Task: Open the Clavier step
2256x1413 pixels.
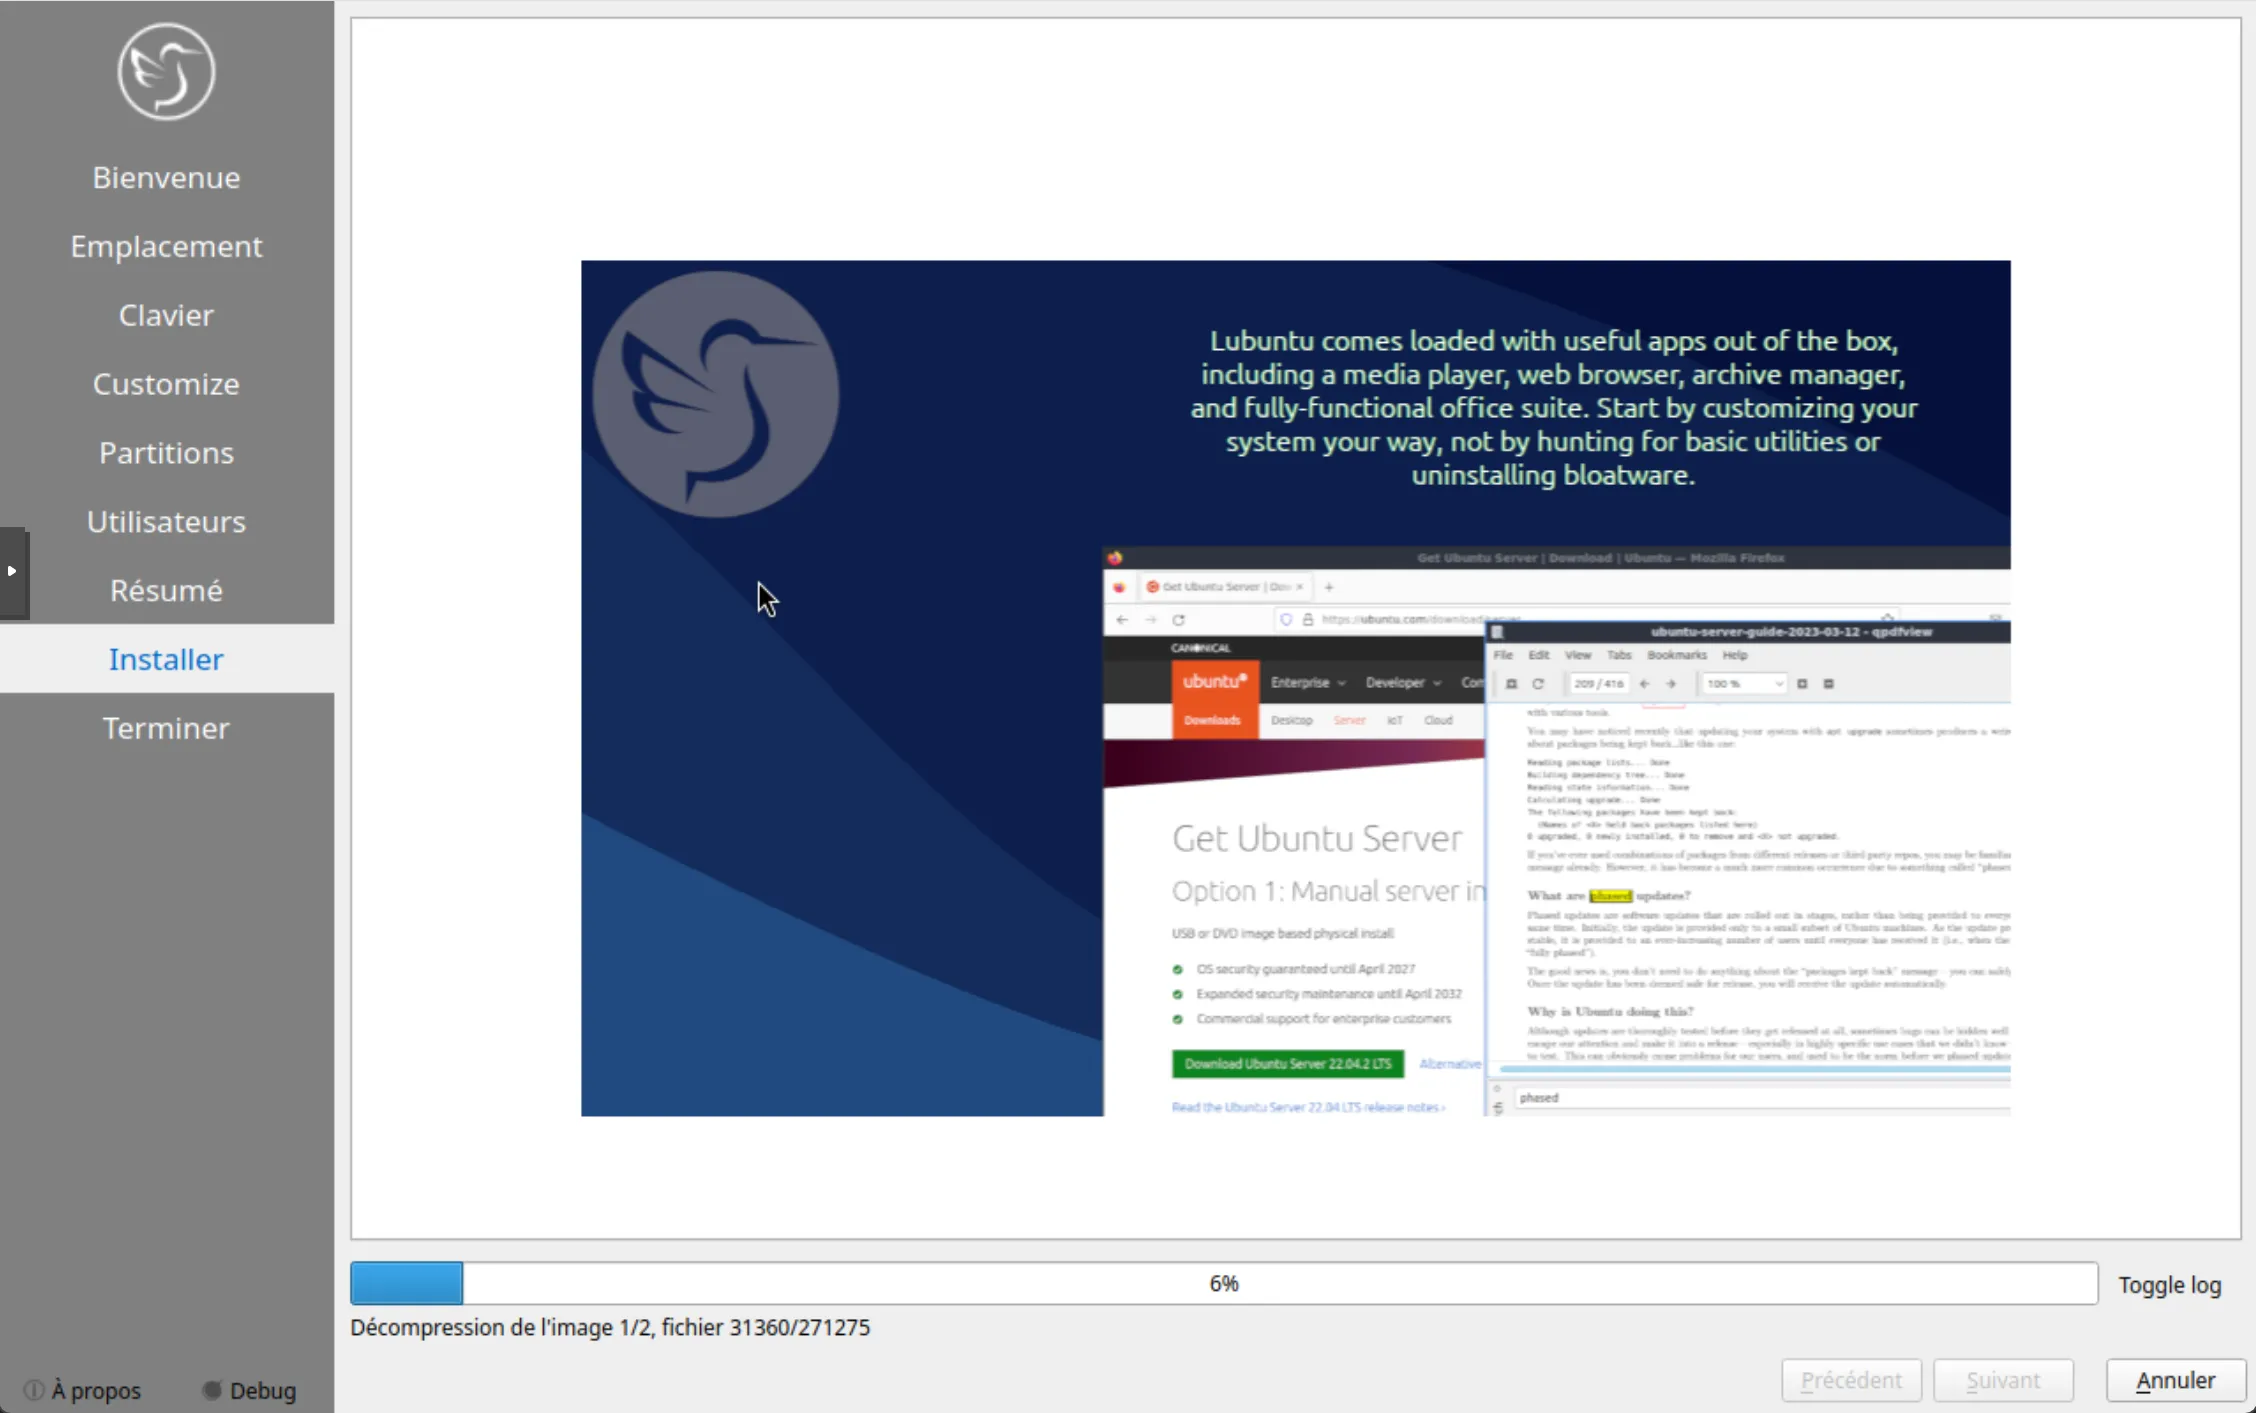Action: click(166, 315)
